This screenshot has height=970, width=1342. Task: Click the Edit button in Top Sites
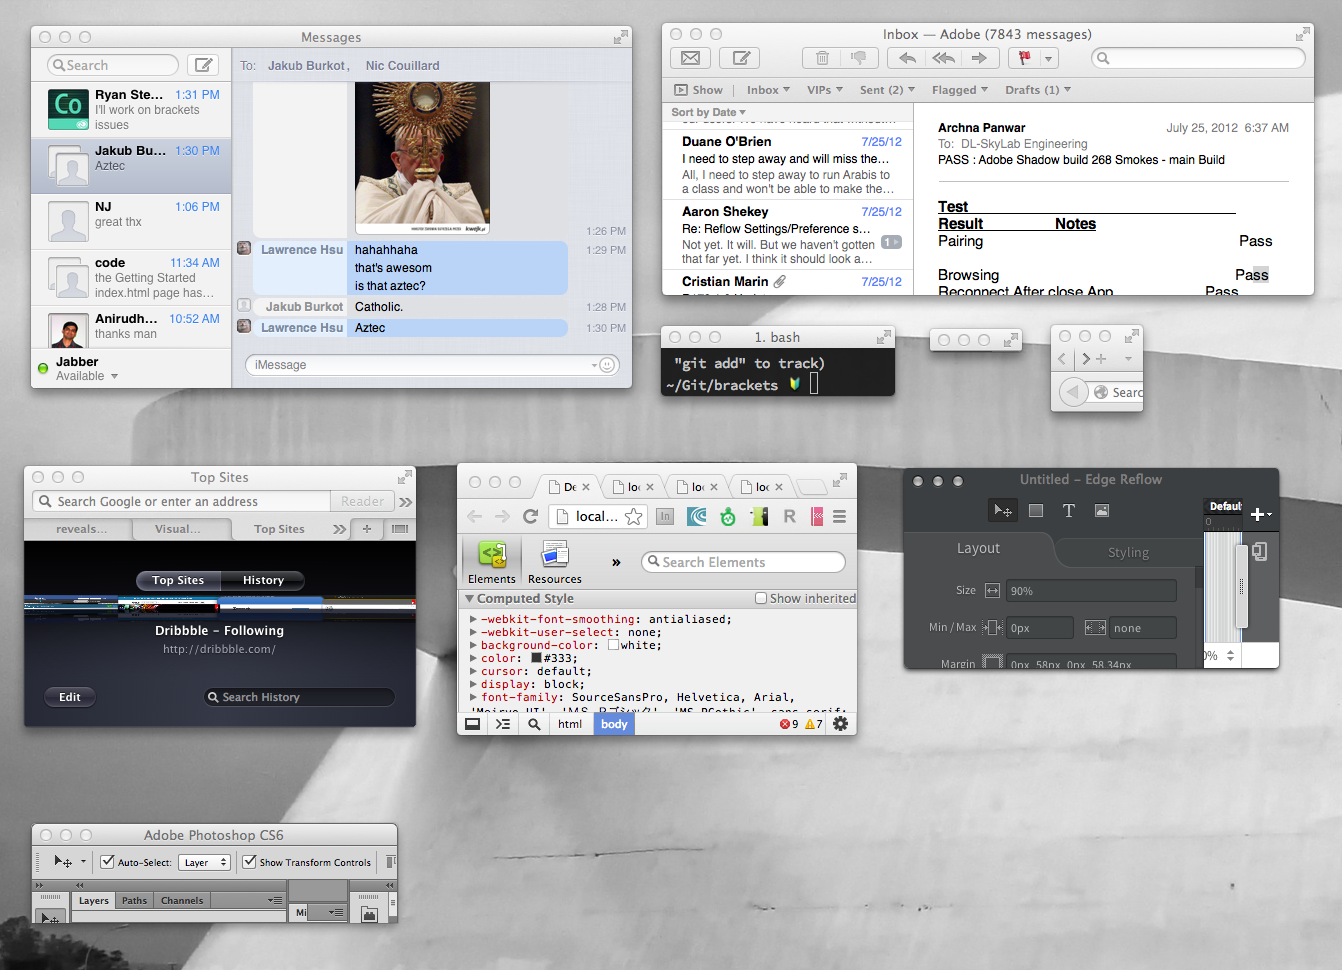(70, 697)
